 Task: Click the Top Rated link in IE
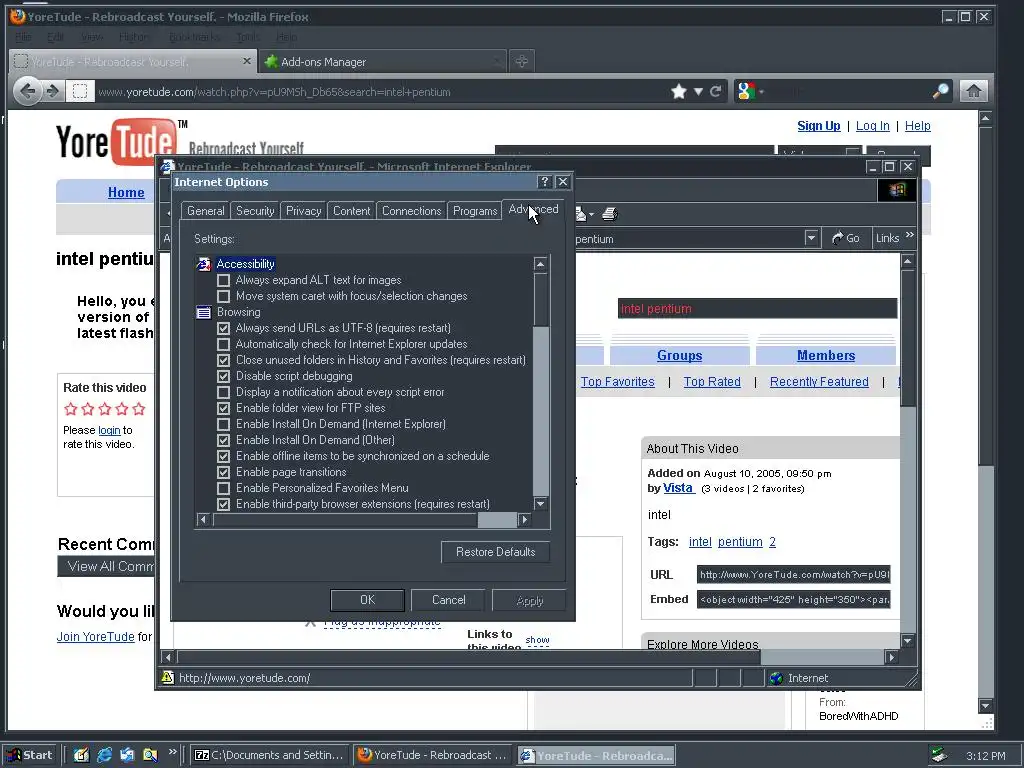(712, 382)
